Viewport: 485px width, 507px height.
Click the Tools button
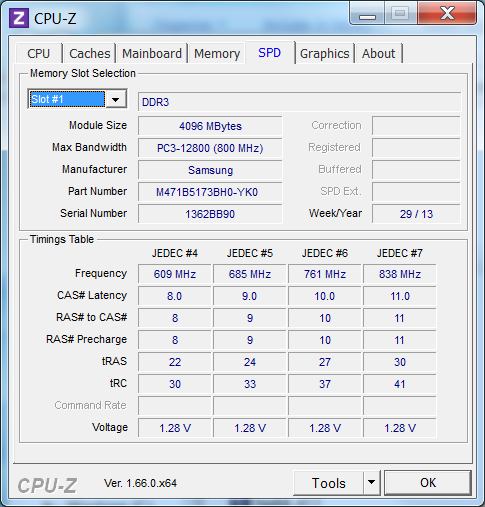[x=328, y=483]
